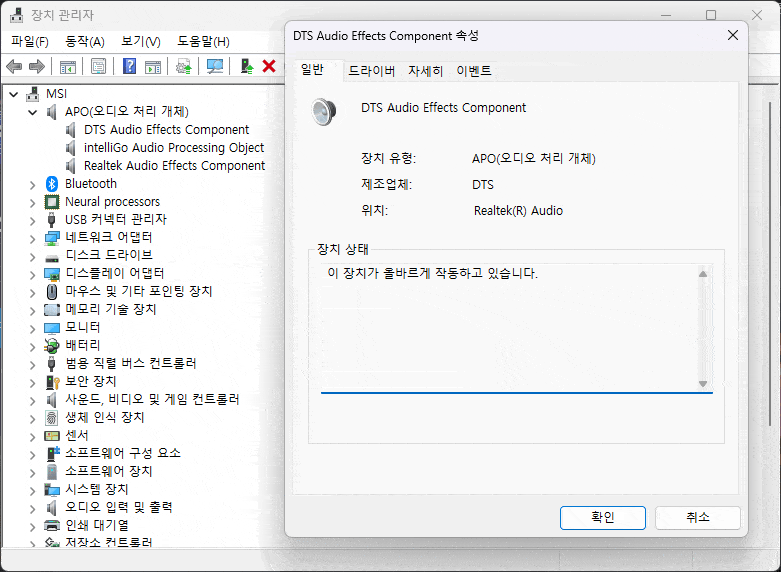Click the show/hide console tree icon
Screen dimensions: 781x572
[x=68, y=66]
